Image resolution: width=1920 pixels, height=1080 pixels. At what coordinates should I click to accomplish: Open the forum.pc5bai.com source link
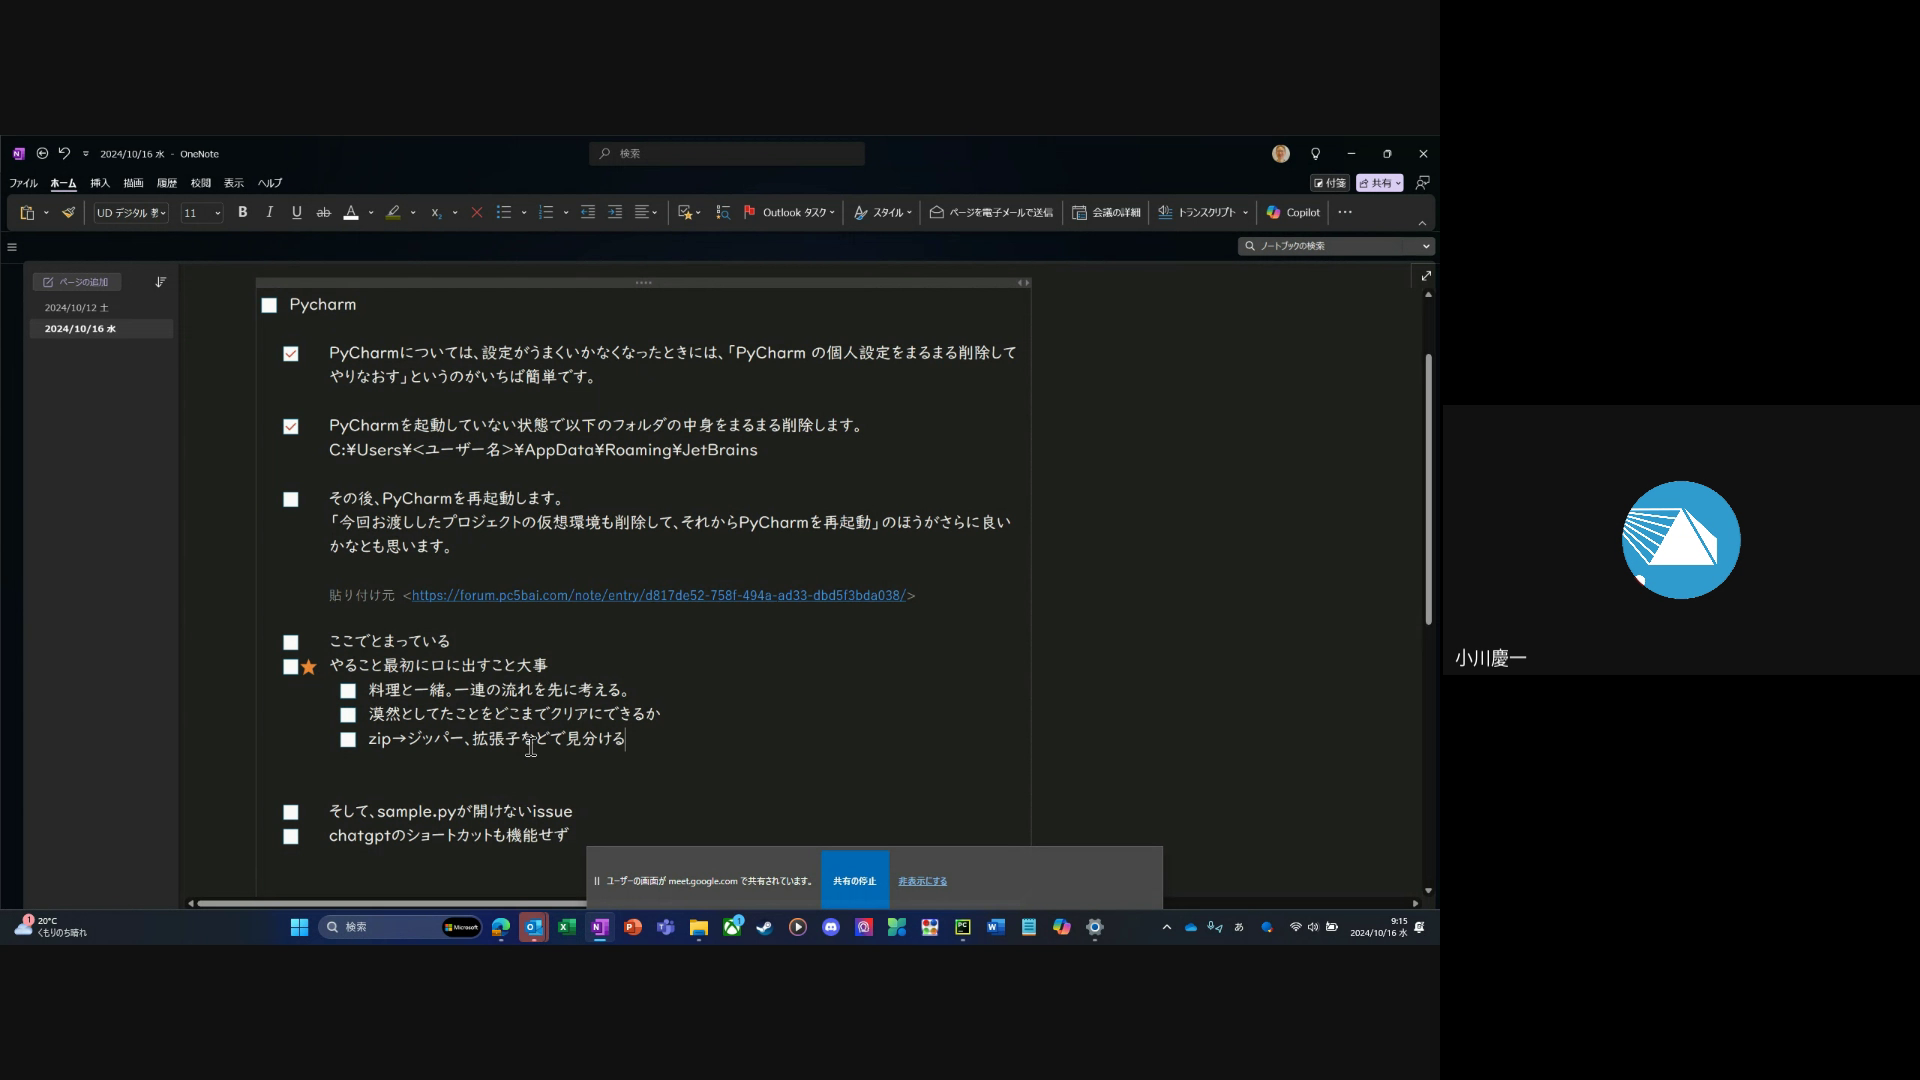point(658,595)
